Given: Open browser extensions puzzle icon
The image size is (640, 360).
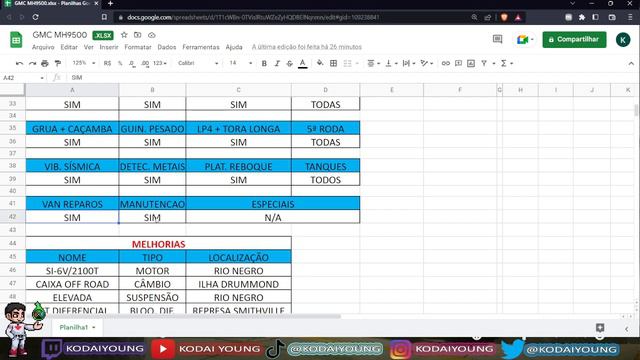Looking at the screenshot, I should [x=582, y=17].
